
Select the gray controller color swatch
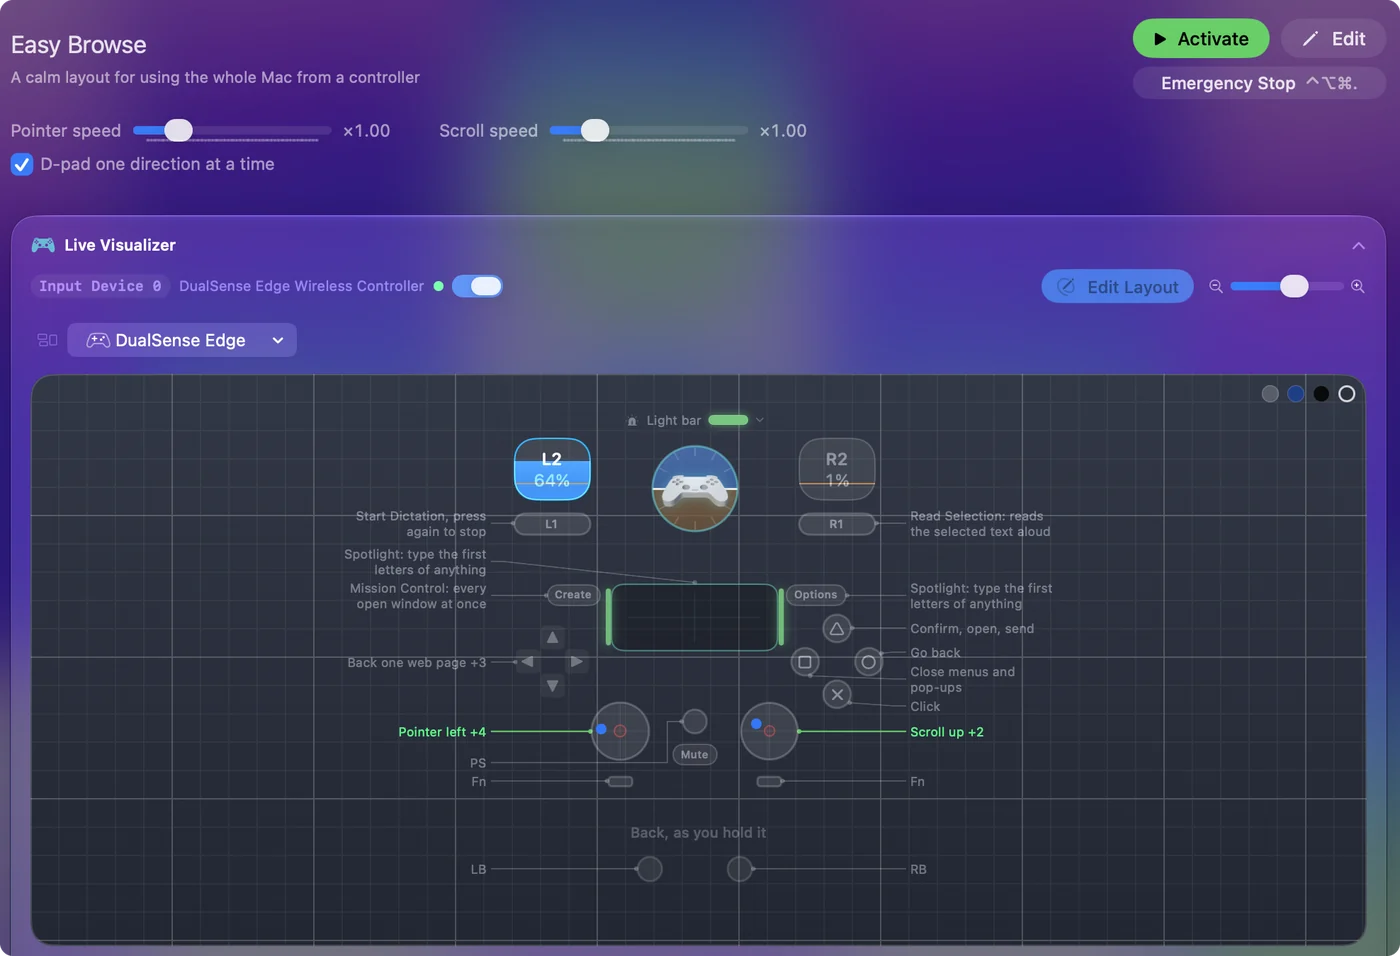pos(1270,394)
